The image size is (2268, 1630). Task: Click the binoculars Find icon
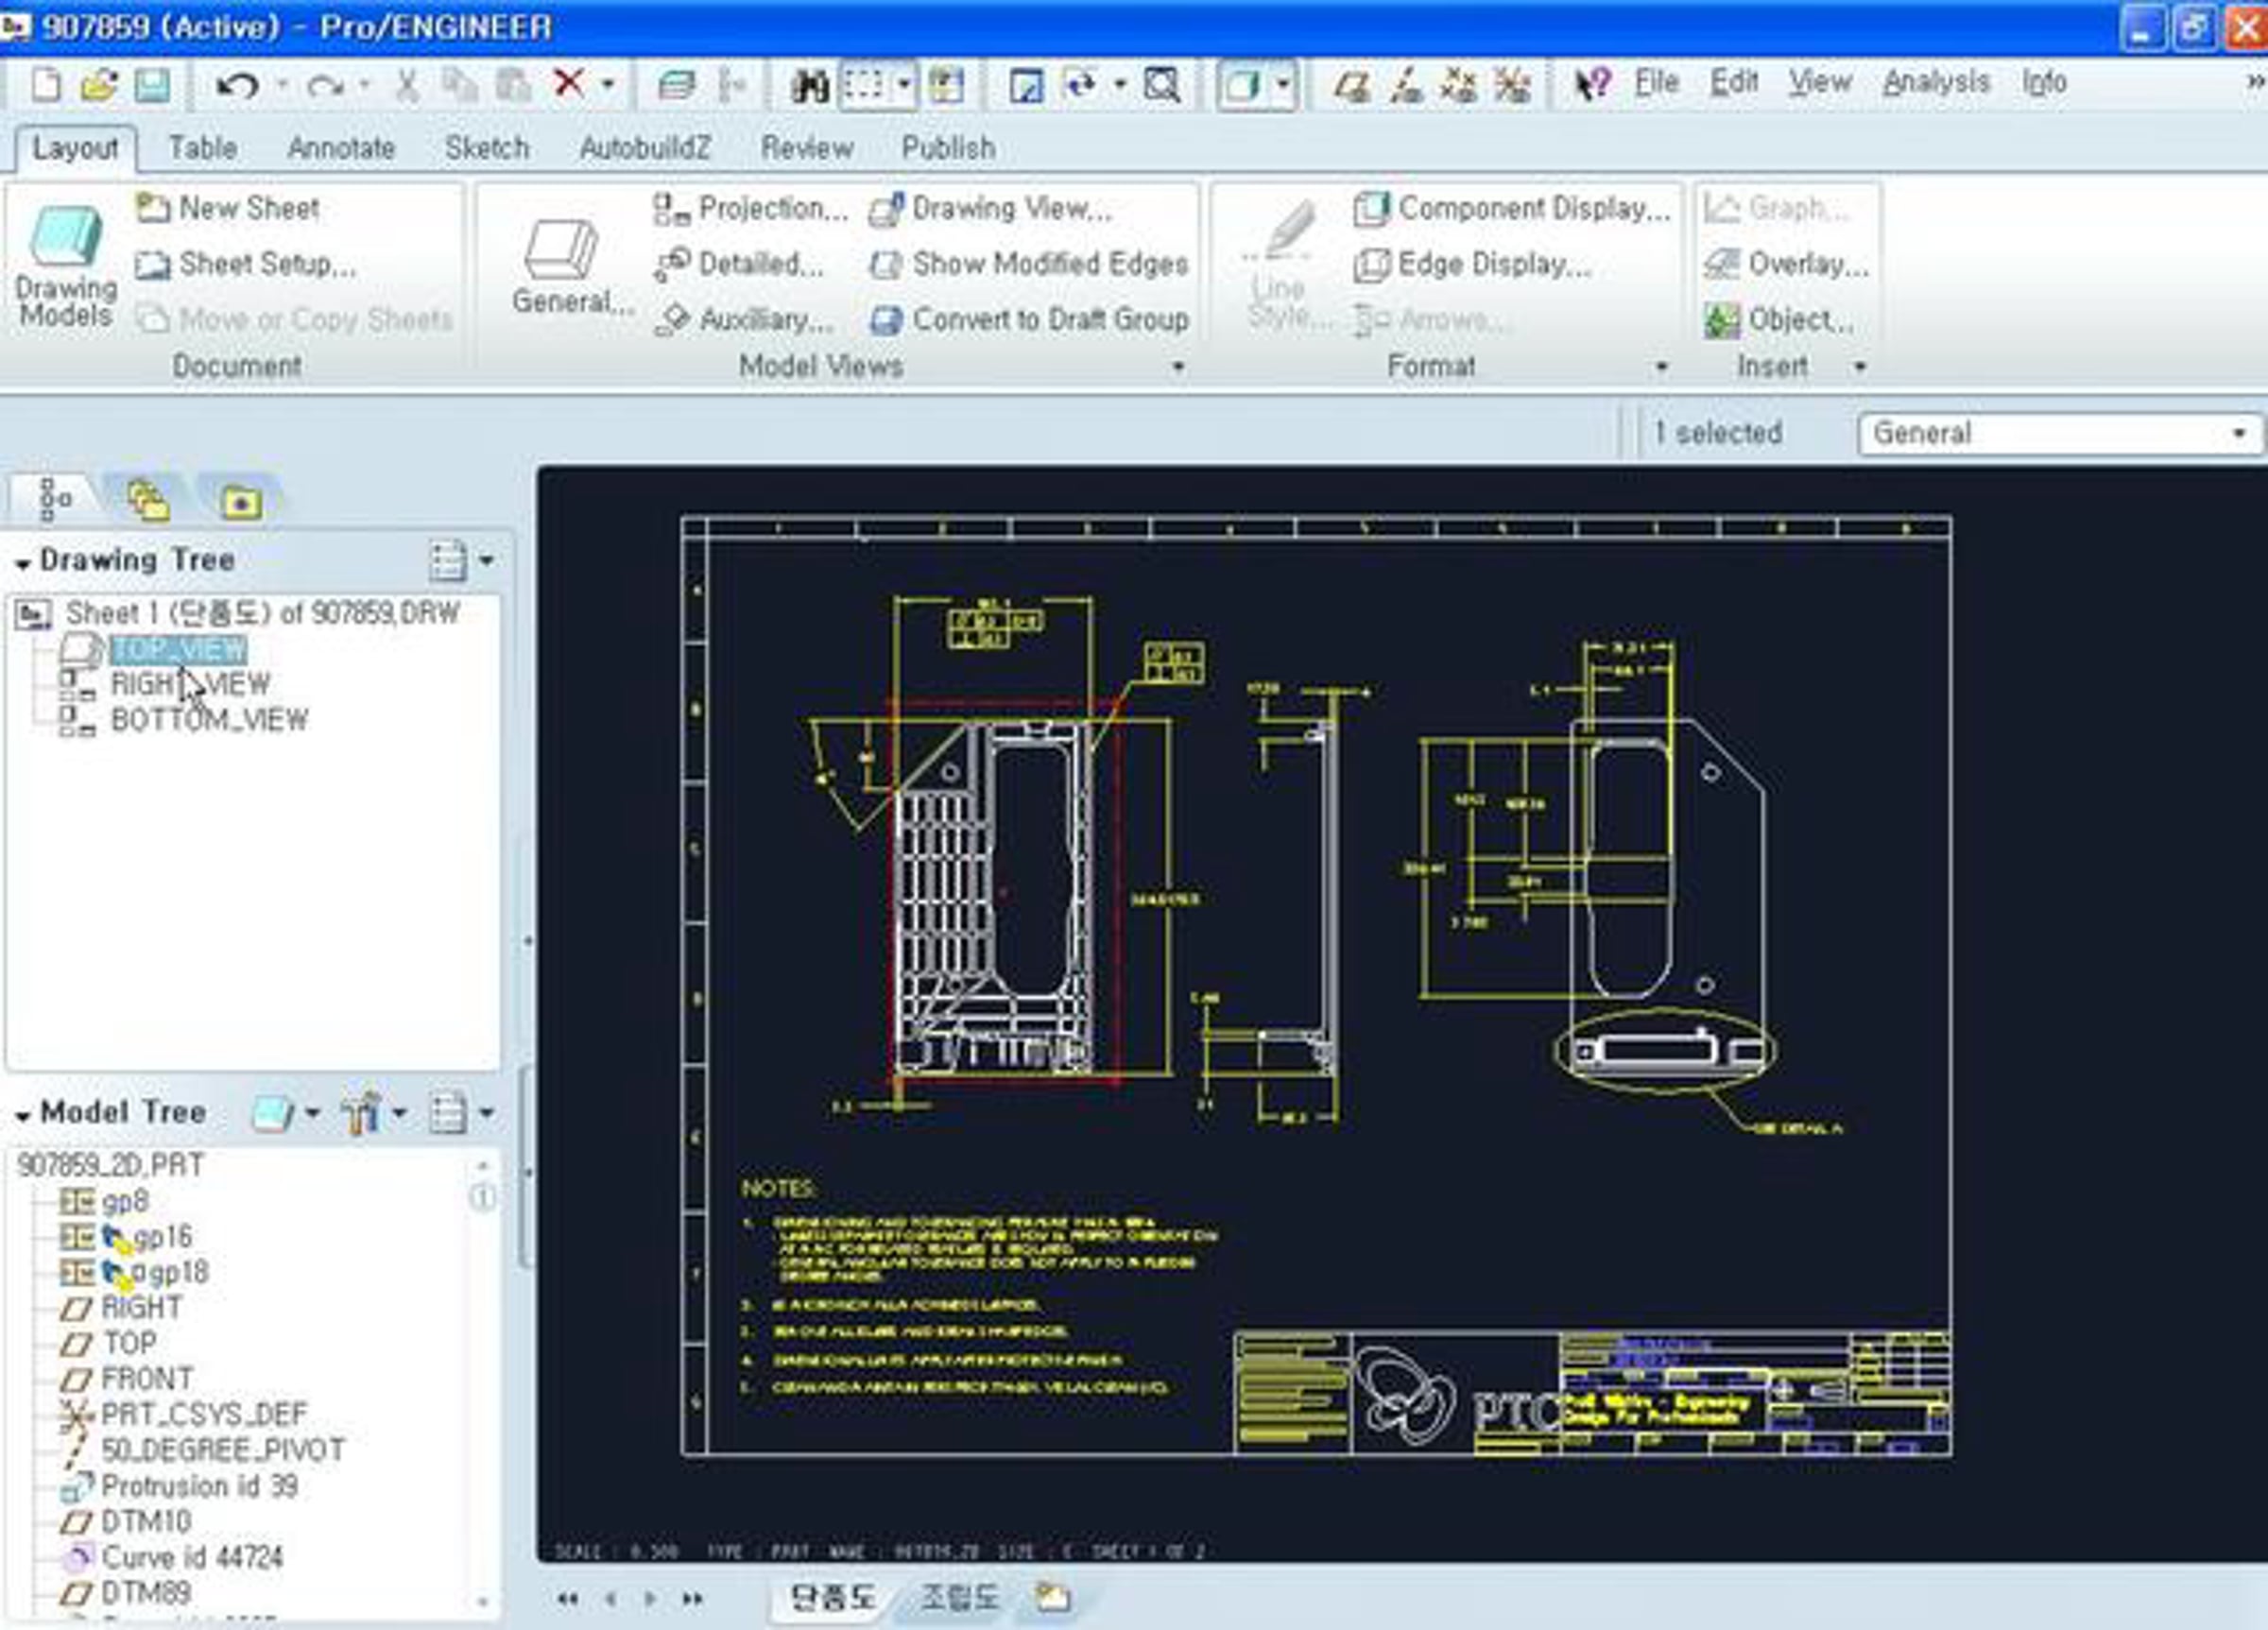(x=809, y=86)
